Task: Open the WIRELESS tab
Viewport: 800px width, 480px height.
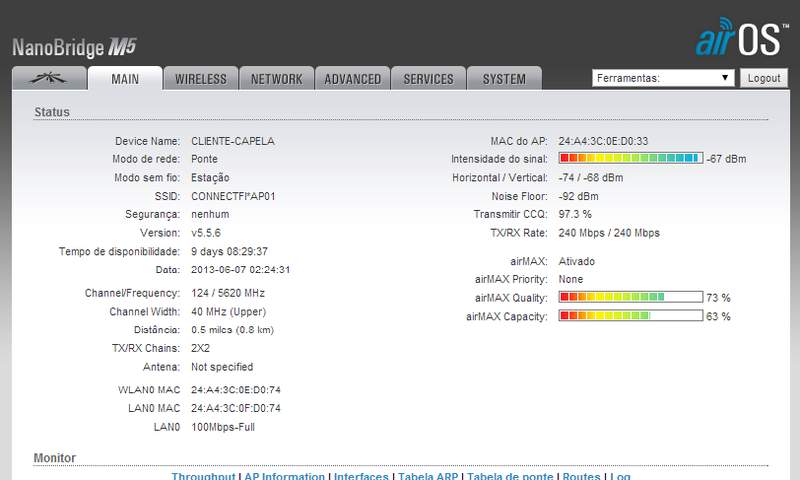Action: (x=201, y=79)
